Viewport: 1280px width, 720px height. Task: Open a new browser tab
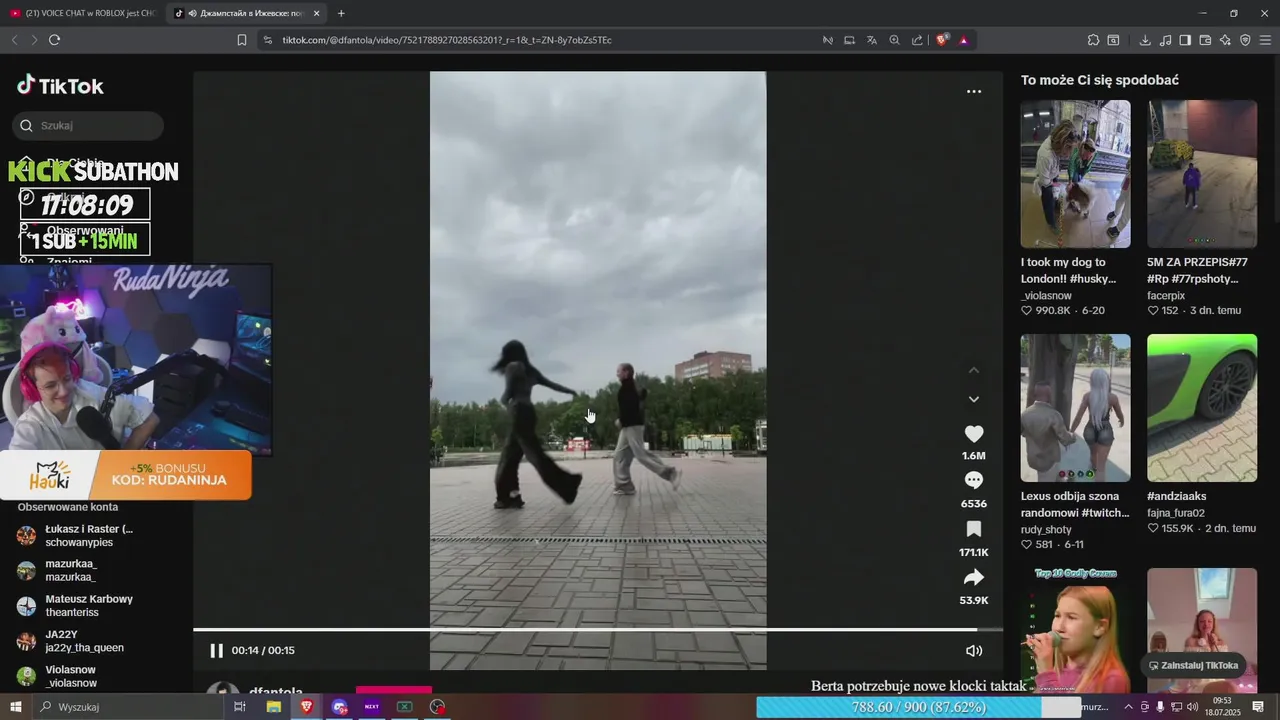[x=341, y=13]
